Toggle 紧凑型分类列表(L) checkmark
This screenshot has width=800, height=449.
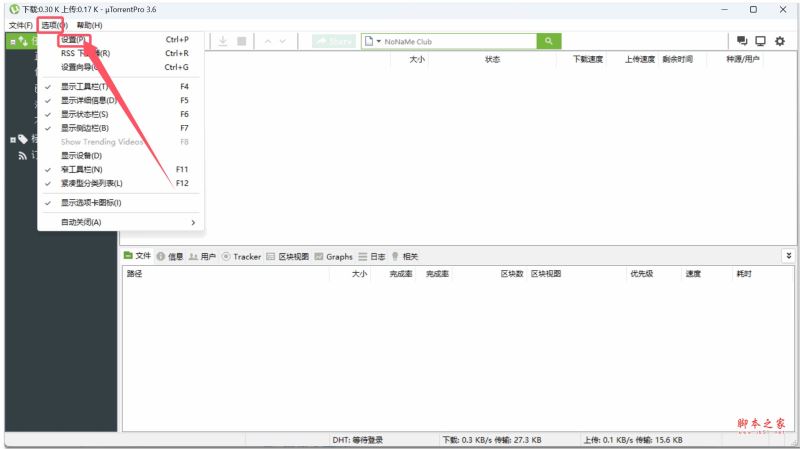pos(120,183)
